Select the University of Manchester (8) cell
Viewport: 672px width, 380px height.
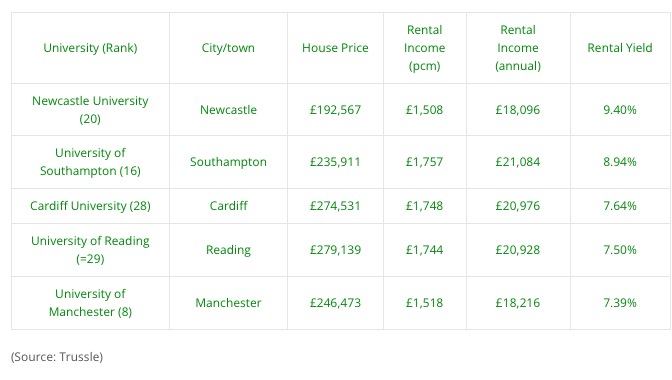[90, 303]
